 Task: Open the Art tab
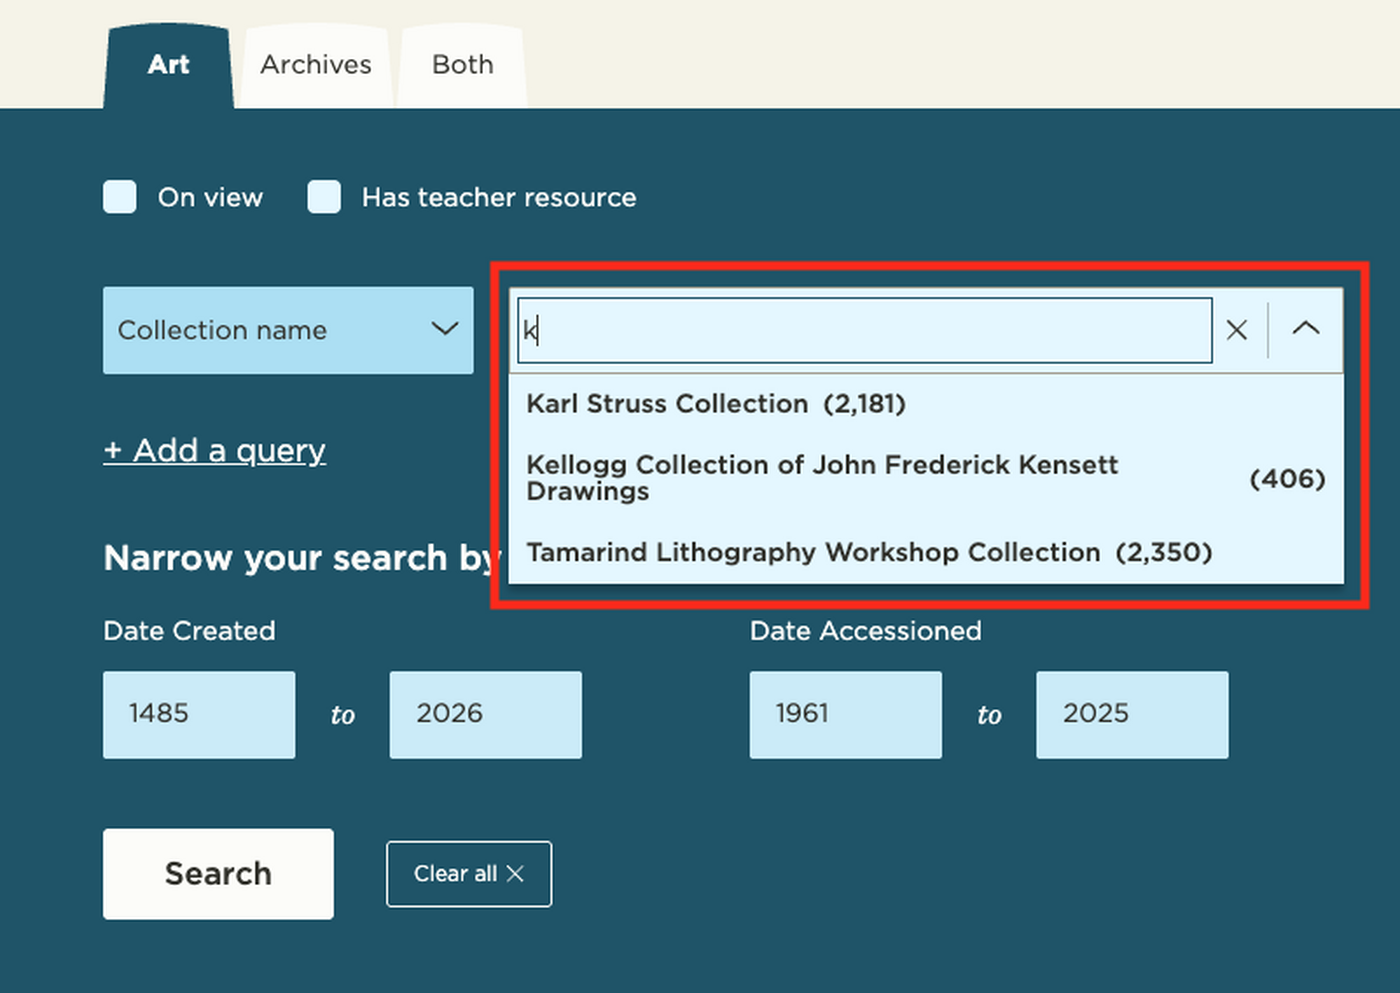tap(168, 64)
